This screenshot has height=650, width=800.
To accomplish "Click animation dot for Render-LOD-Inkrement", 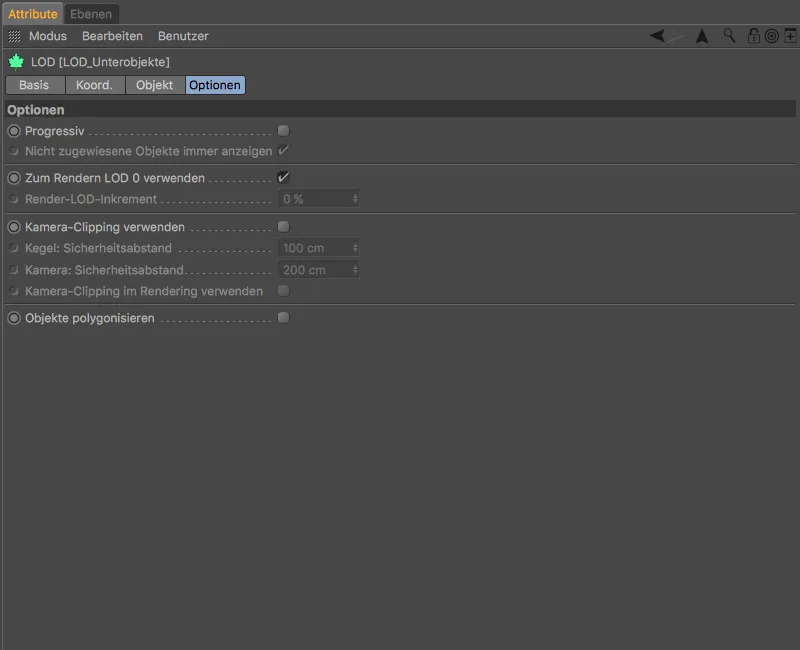I will [14, 199].
